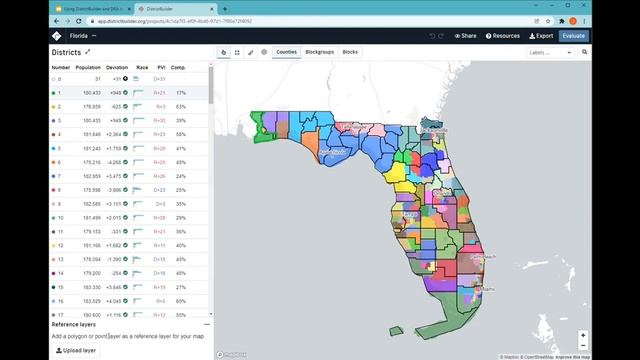Click the undo arrow icon
Viewport: 640px width, 360px height.
point(432,36)
